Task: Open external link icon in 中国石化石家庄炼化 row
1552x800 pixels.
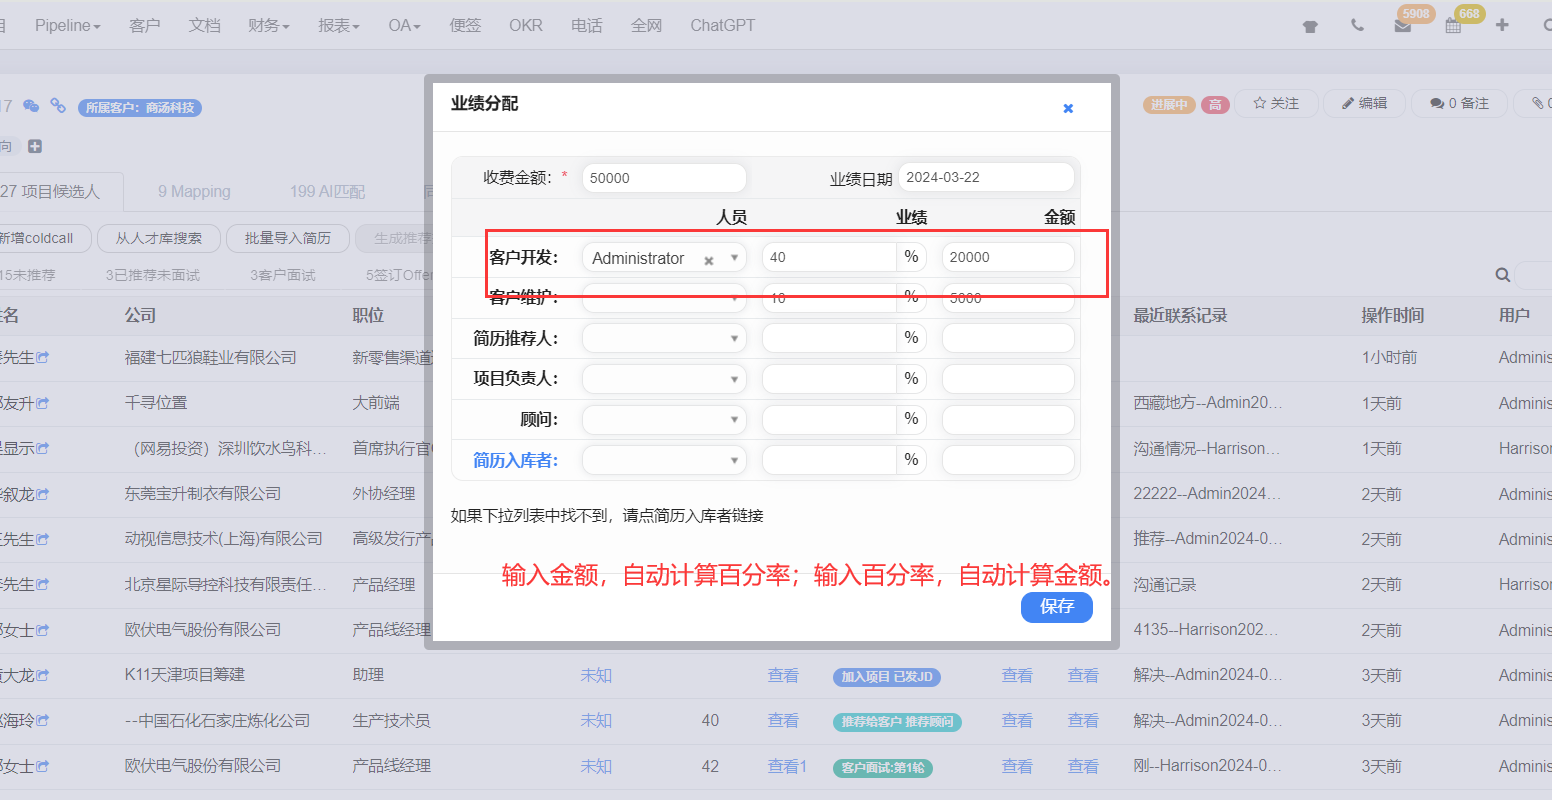Action: pos(43,720)
